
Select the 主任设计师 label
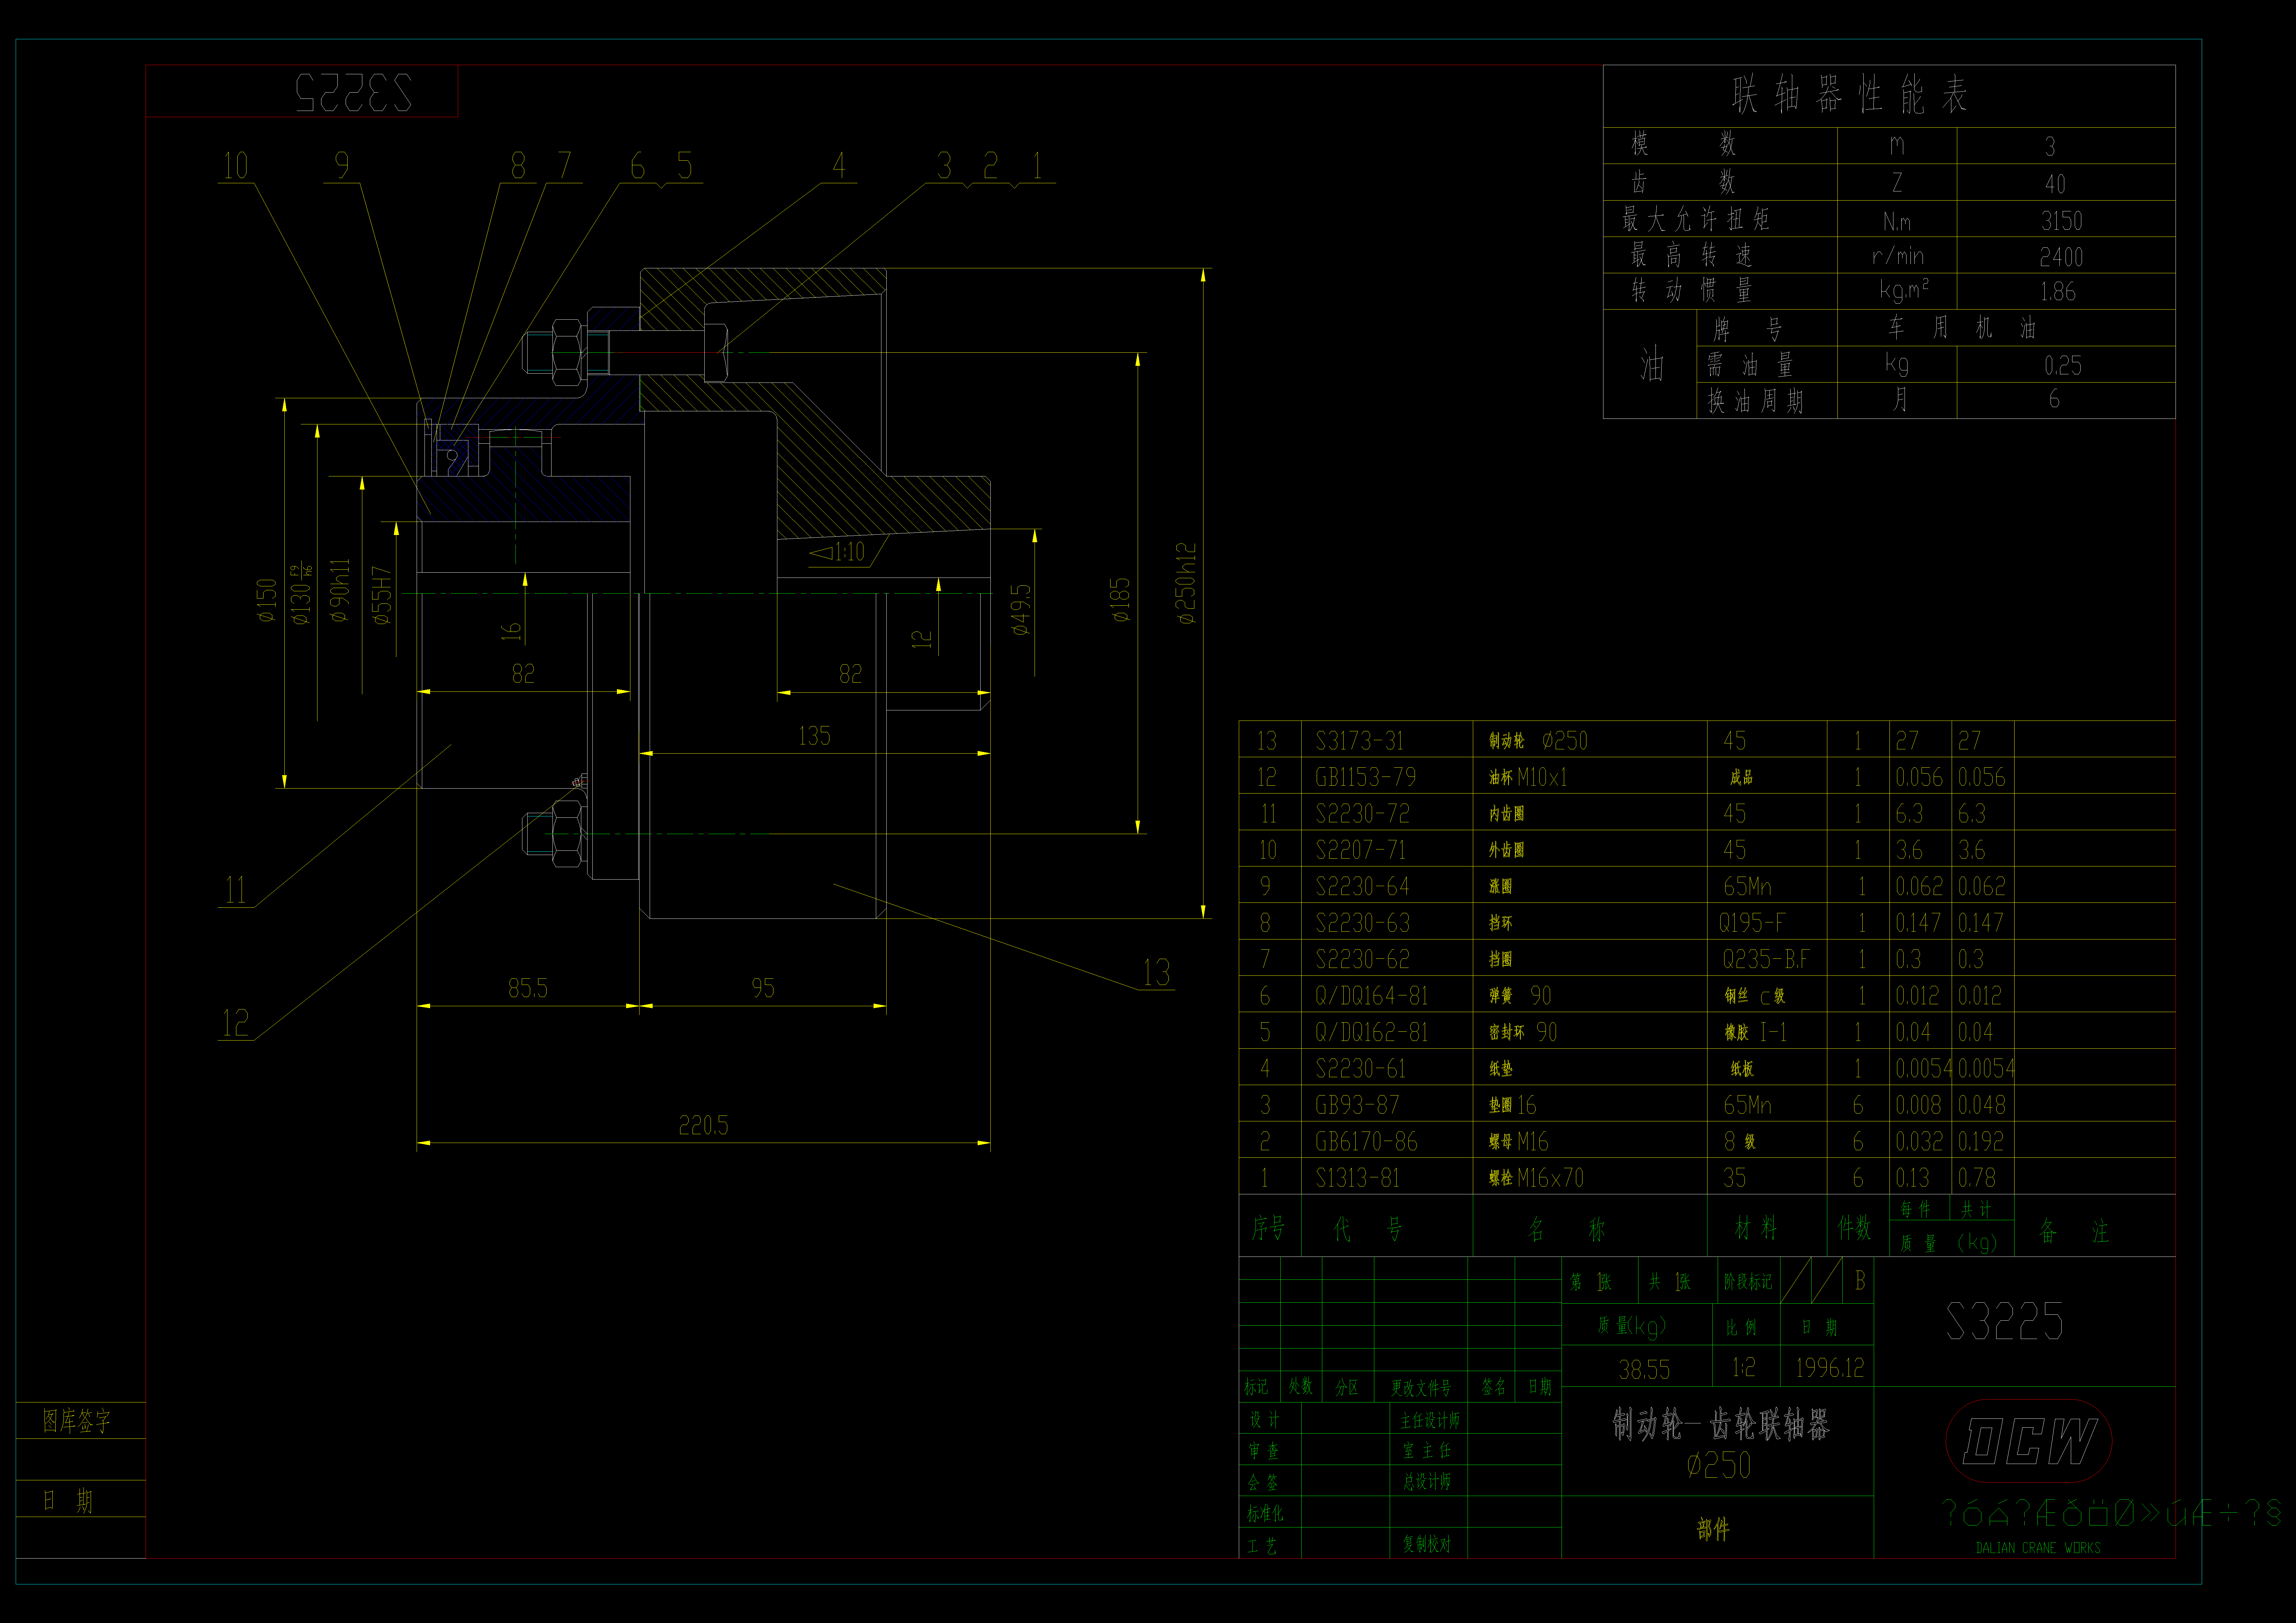click(1430, 1420)
